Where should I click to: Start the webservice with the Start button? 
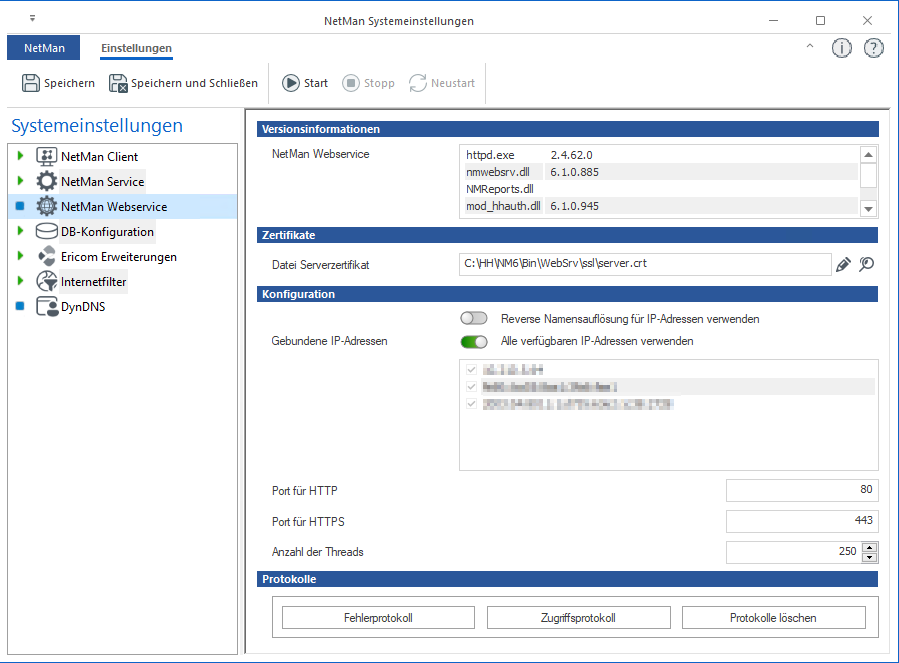304,83
